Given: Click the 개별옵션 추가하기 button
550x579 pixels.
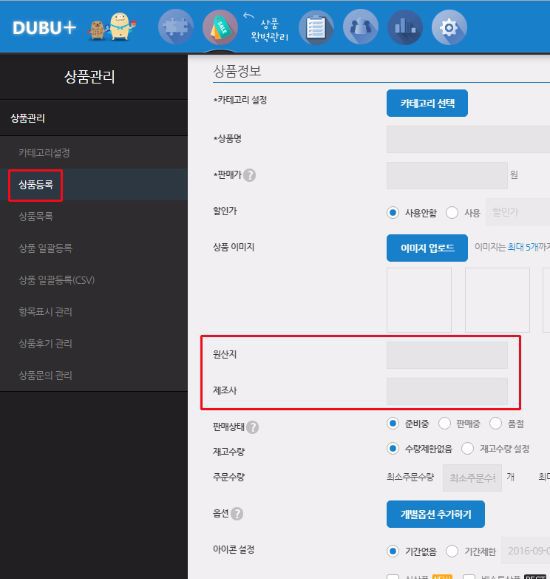Looking at the screenshot, I should pos(436,514).
